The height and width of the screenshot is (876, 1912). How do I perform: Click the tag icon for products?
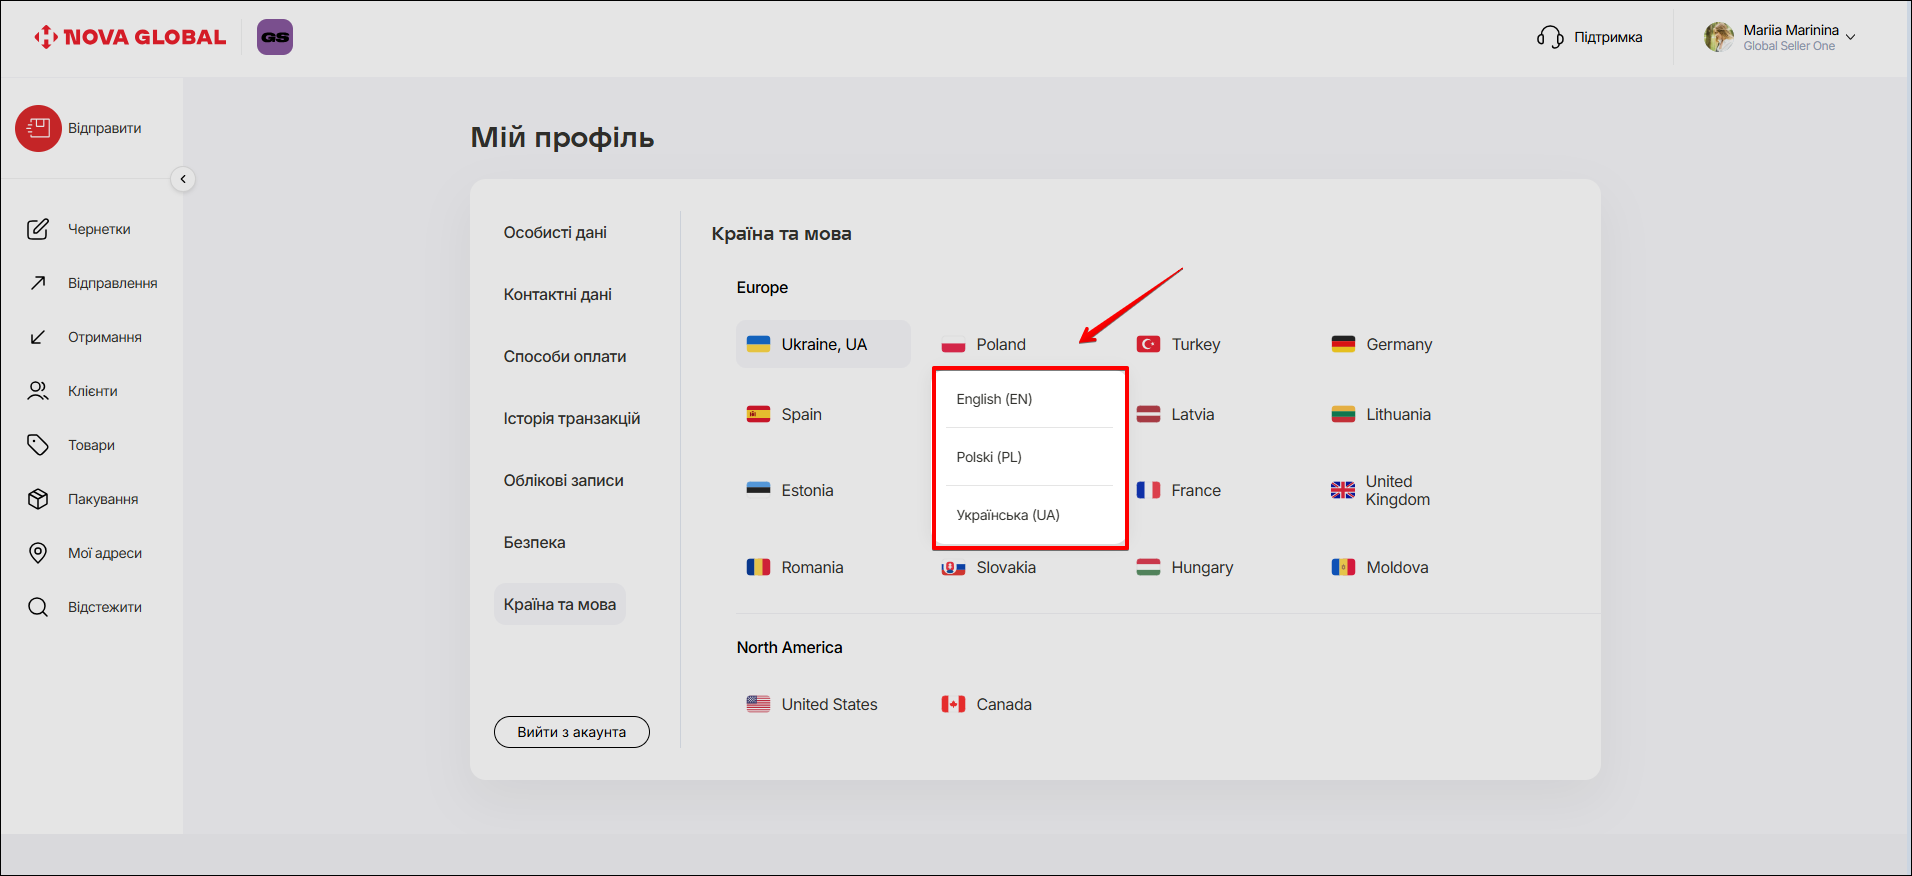tap(38, 445)
